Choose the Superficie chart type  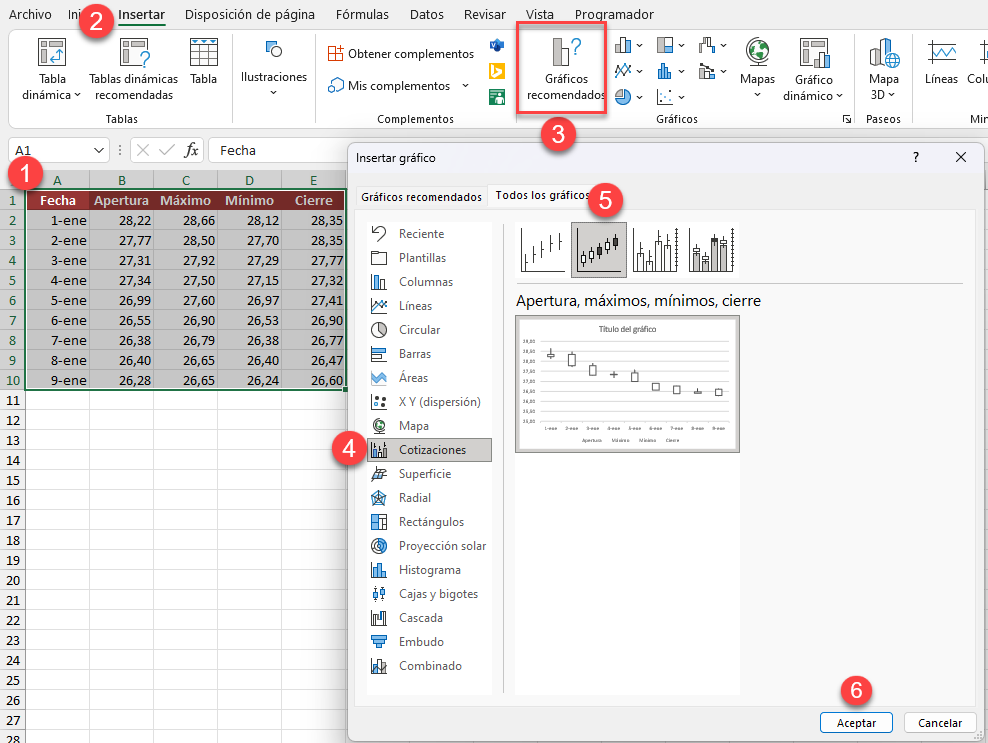[429, 474]
